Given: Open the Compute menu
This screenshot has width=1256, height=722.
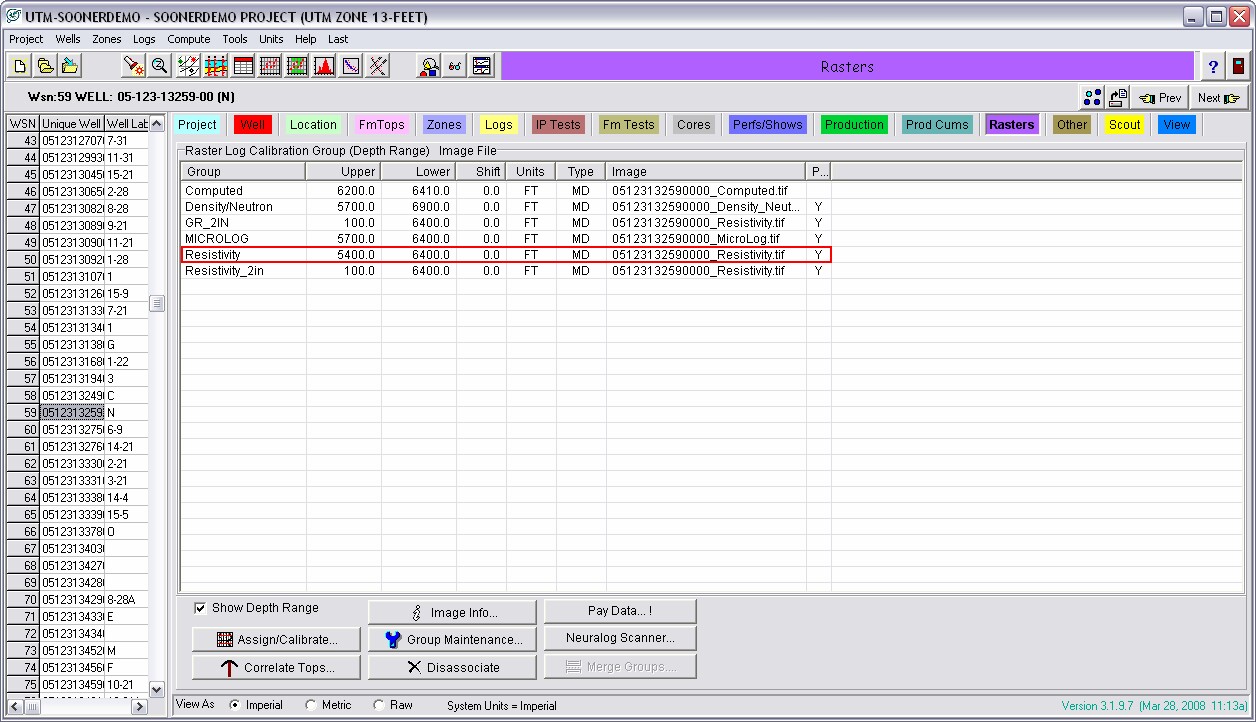Looking at the screenshot, I should click(188, 39).
